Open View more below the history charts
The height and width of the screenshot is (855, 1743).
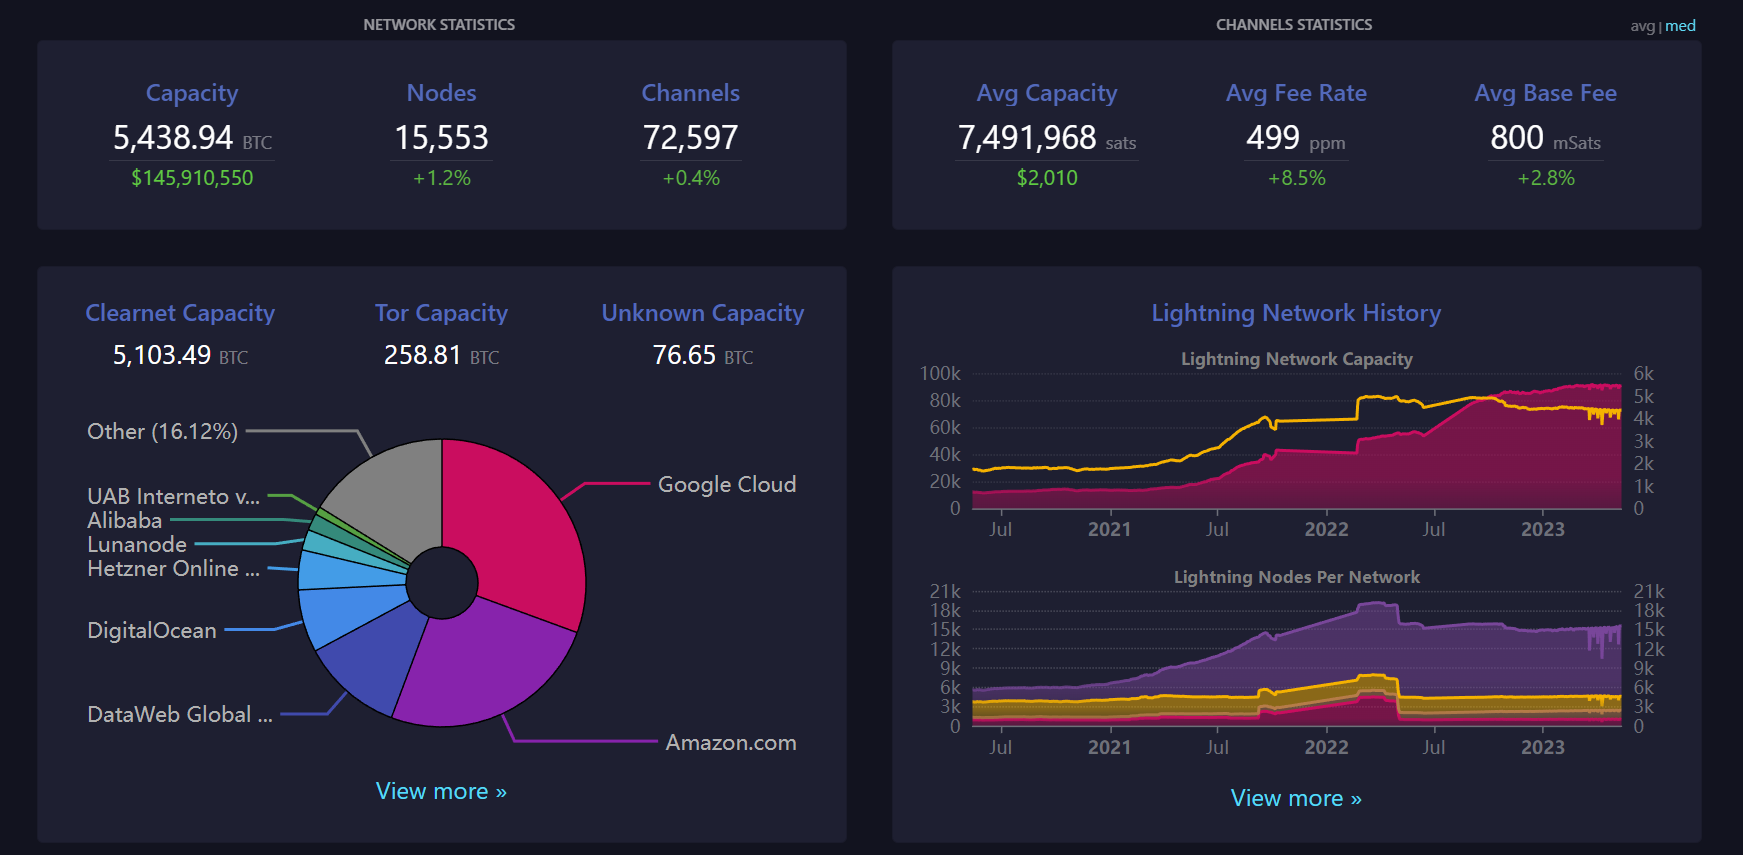(1296, 798)
